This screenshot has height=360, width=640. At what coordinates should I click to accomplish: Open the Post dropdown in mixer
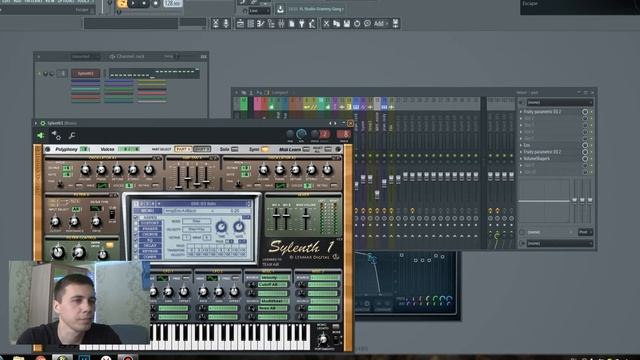[585, 232]
